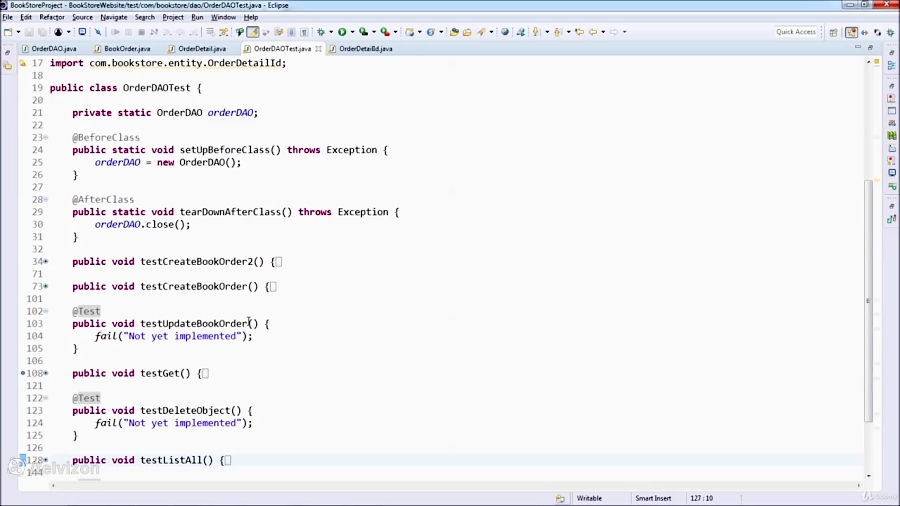Click the Next Annotation arrow icon
The width and height of the screenshot is (900, 506).
click(536, 32)
